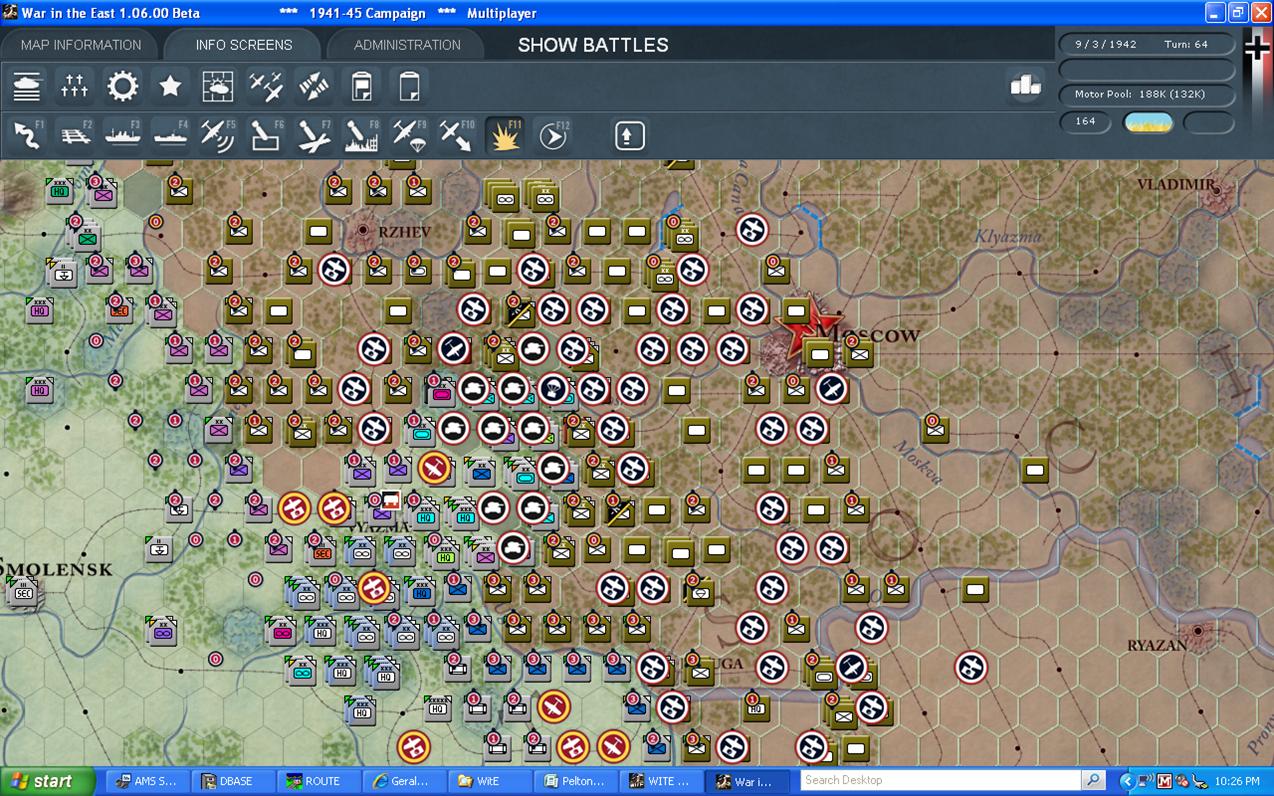This screenshot has width=1274, height=796.
Task: Switch to MAP INFORMATION tab
Action: (81, 45)
